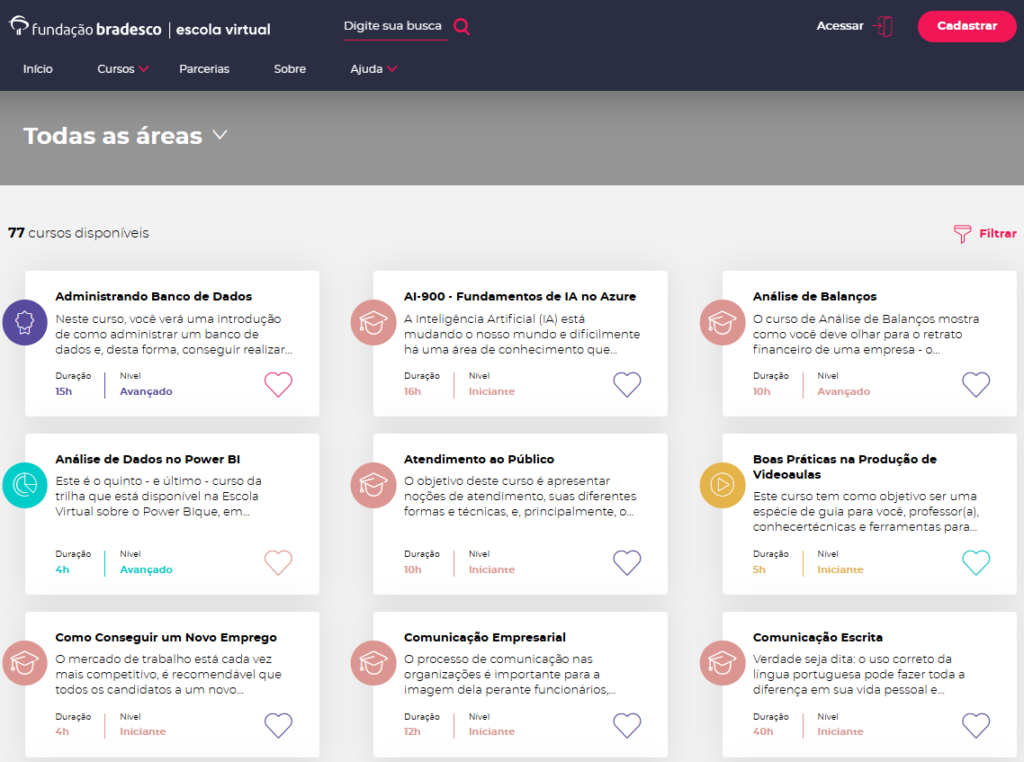Image resolution: width=1024 pixels, height=762 pixels.
Task: Click the purple icon of Administrando Banco de Dados
Action: pyautogui.click(x=25, y=322)
